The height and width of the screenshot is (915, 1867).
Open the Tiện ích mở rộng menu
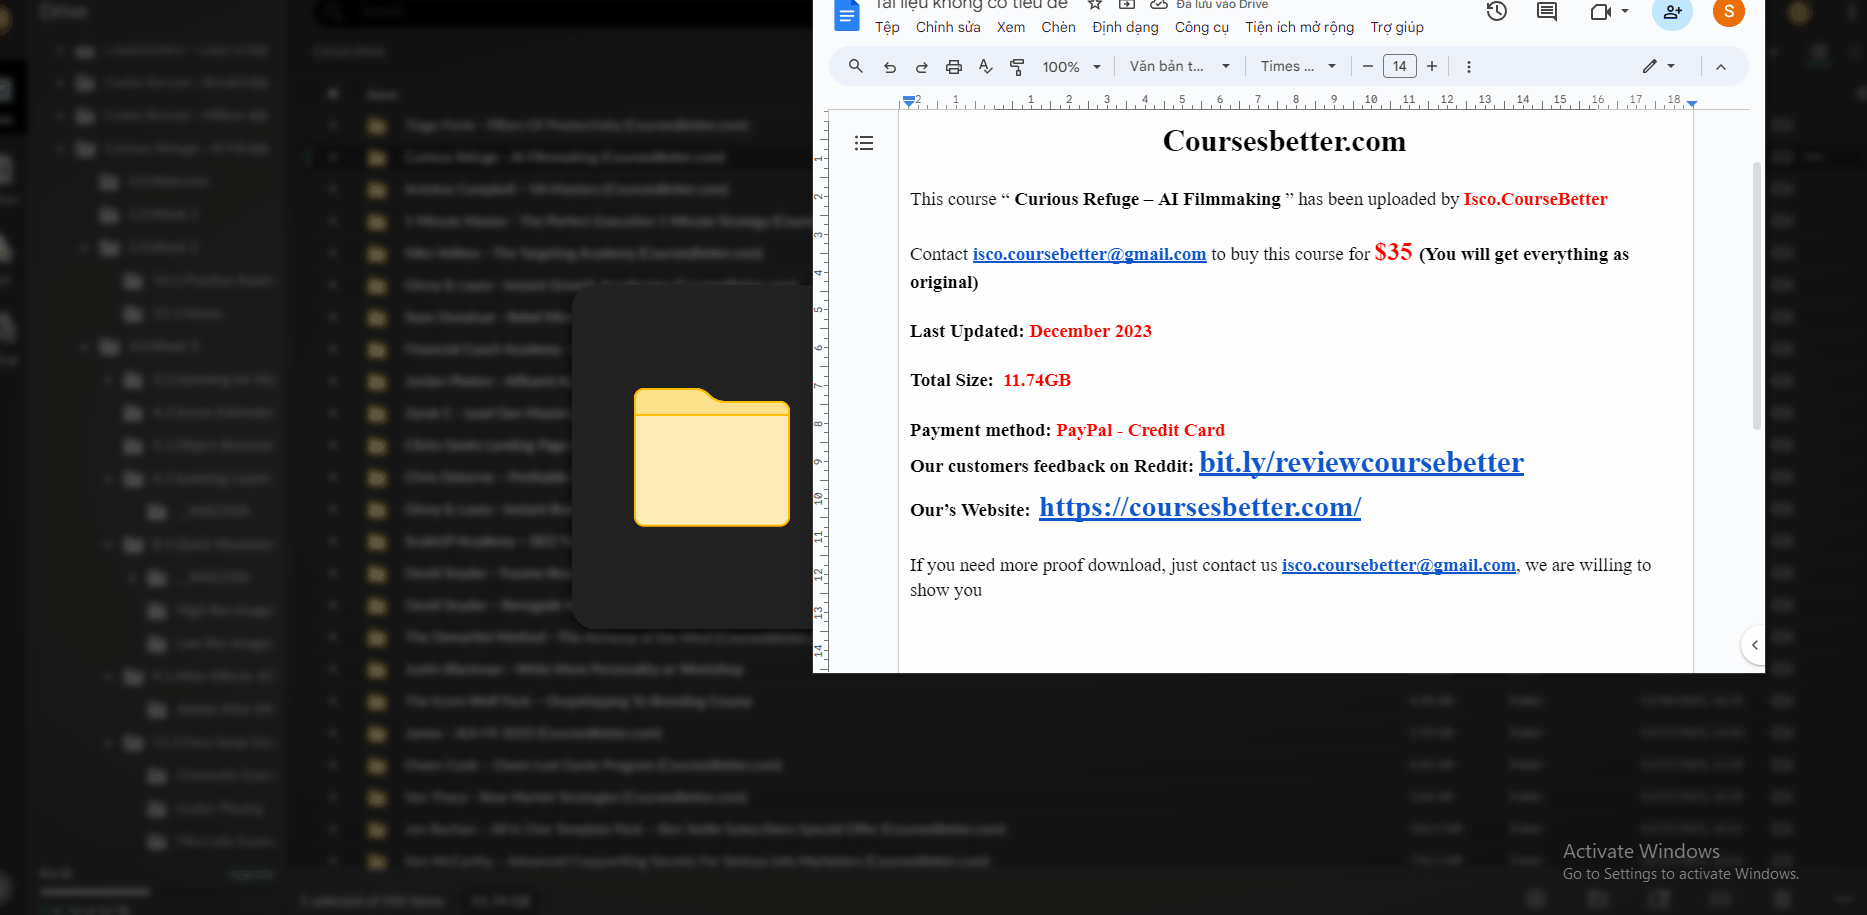point(1299,27)
